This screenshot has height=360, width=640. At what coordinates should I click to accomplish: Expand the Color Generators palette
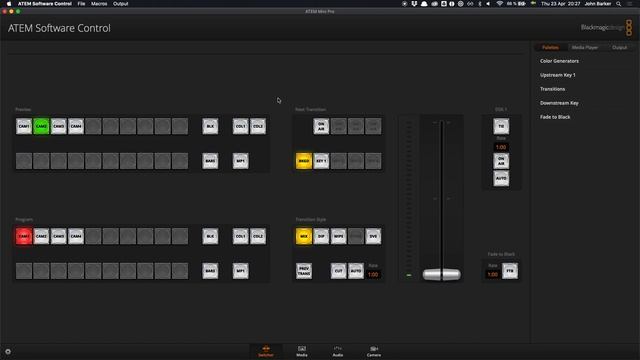pyautogui.click(x=559, y=61)
